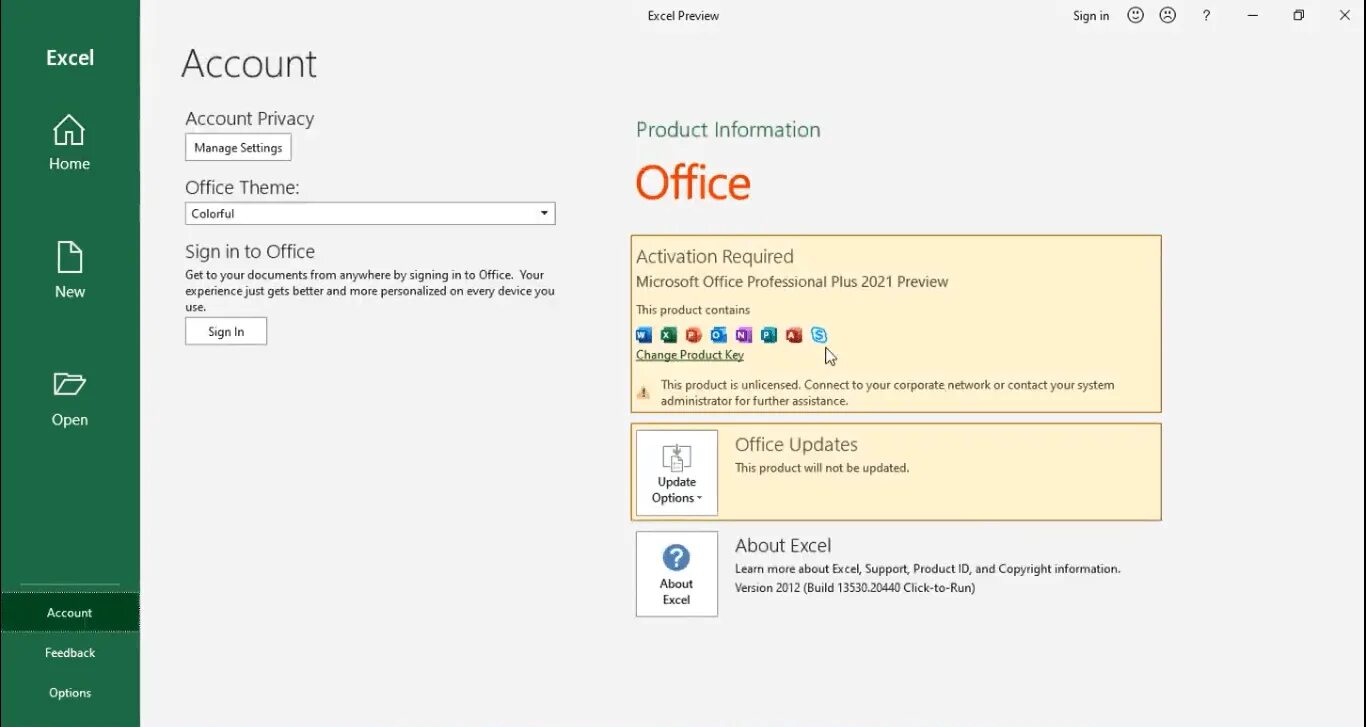Click the Excel app icon under product contains

(669, 335)
